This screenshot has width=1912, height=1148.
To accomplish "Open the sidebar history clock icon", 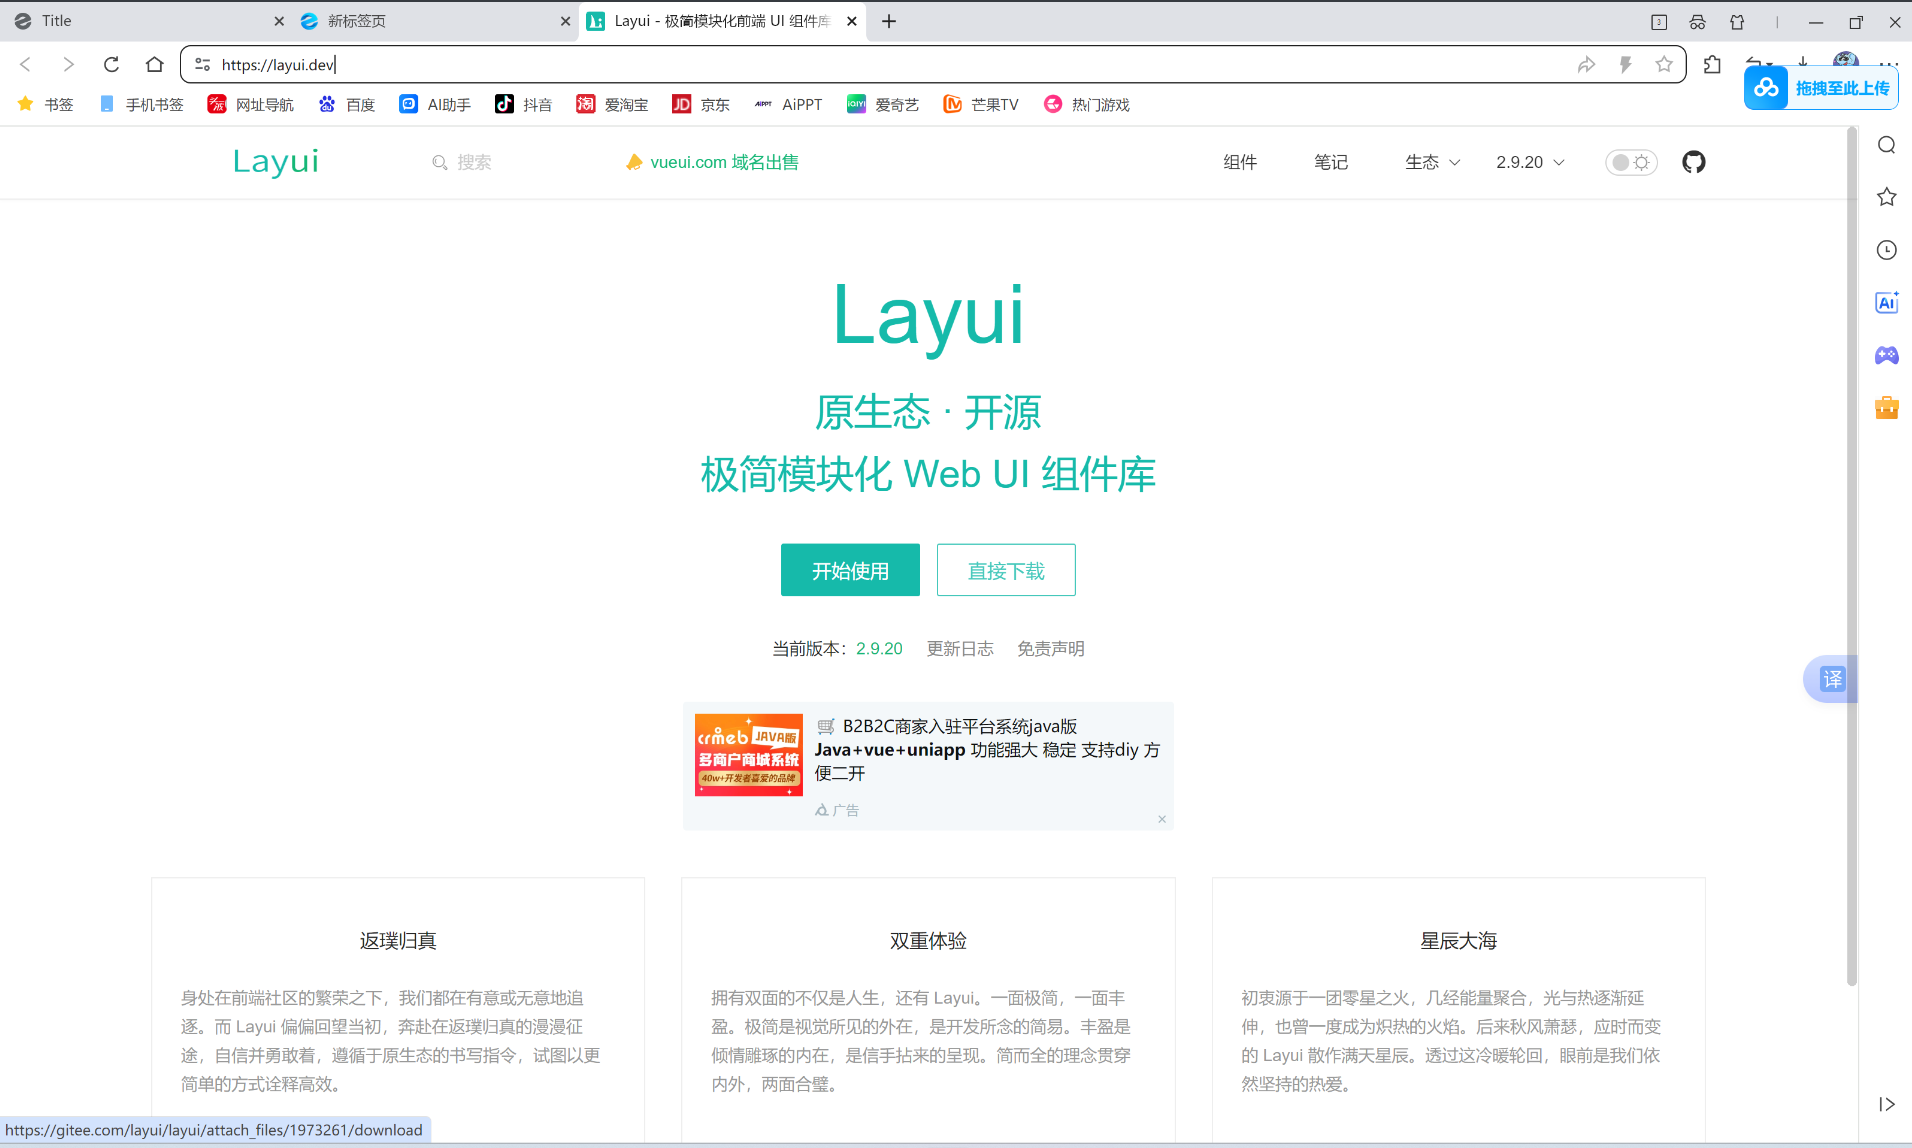I will pos(1887,250).
